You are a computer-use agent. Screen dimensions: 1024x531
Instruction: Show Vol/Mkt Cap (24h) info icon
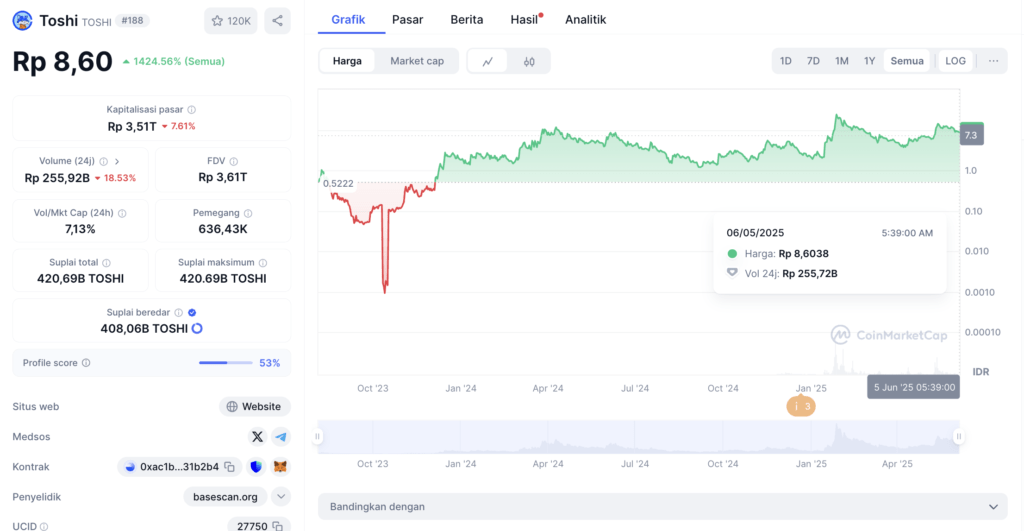122,213
